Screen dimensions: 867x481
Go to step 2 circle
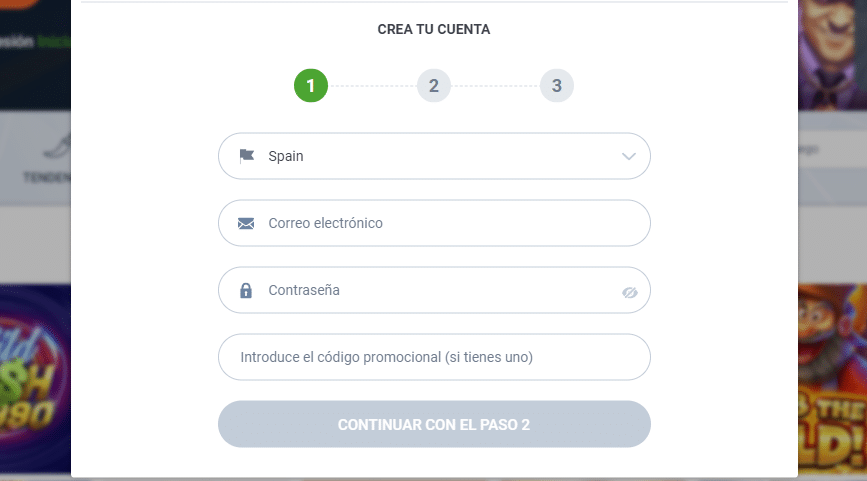pyautogui.click(x=434, y=86)
